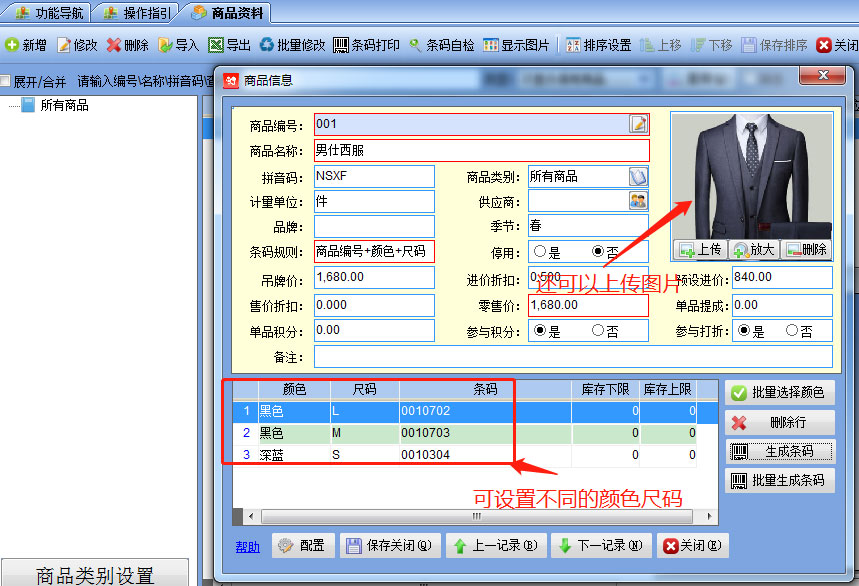This screenshot has height=586, width=859.
Task: Open the 供应商 supplier picker icon
Action: (638, 201)
